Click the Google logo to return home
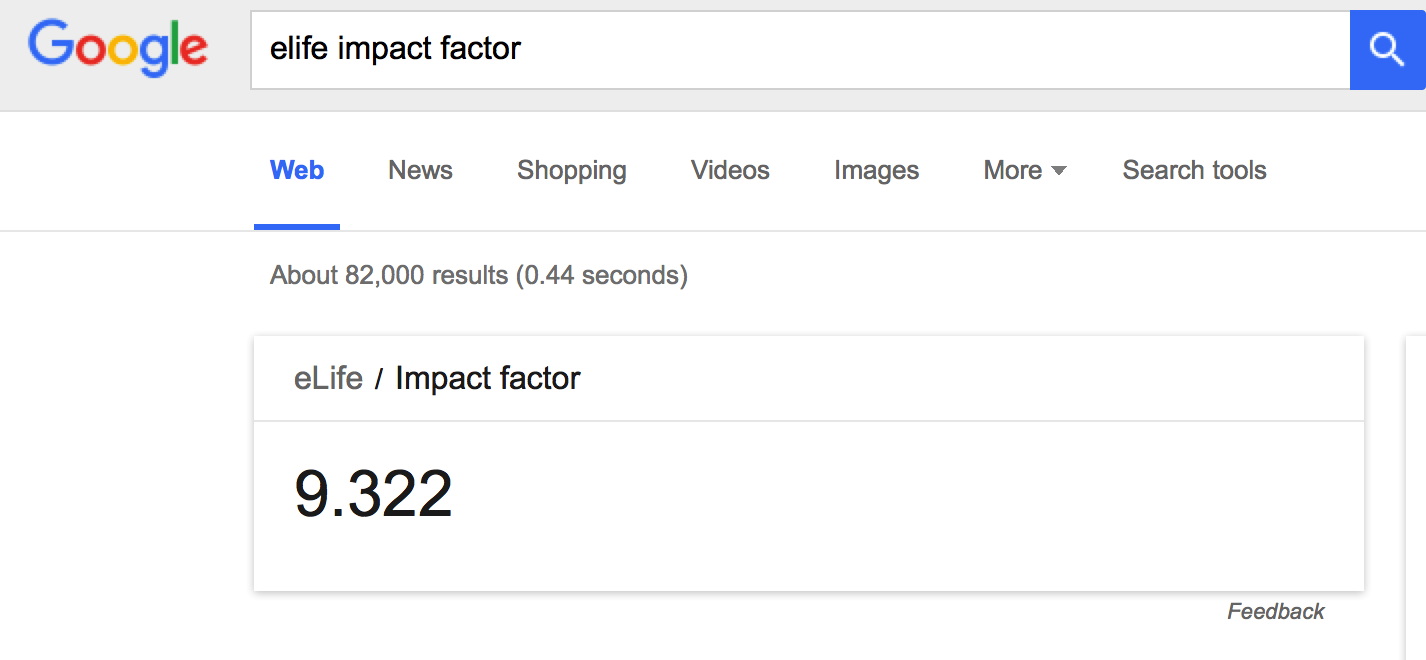 pos(117,48)
